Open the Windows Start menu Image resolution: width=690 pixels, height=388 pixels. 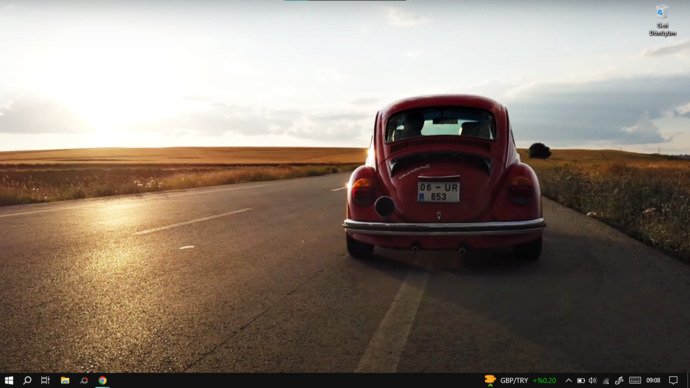click(x=9, y=381)
